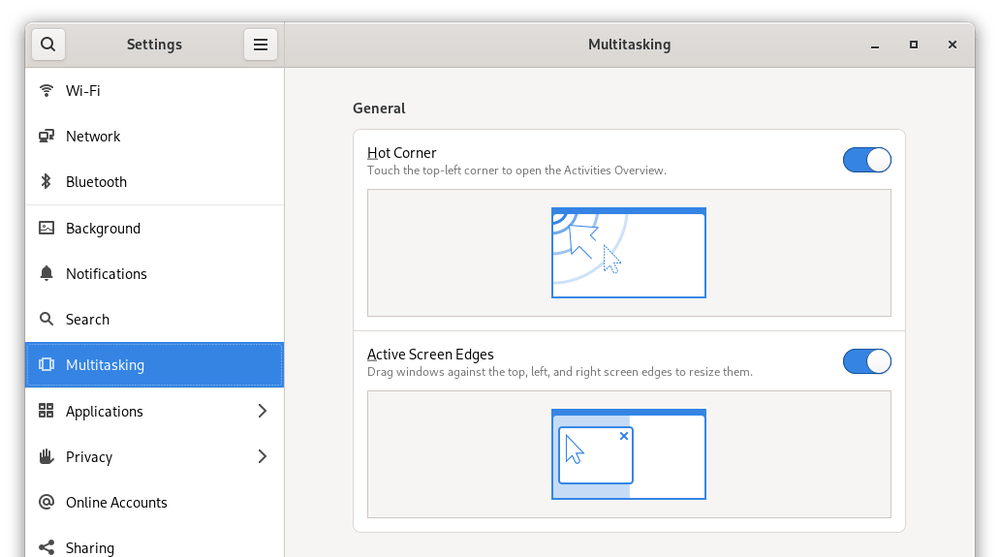Viewport: 1000px width, 557px height.
Task: Disable the Active Screen Edges switch
Action: (x=867, y=362)
